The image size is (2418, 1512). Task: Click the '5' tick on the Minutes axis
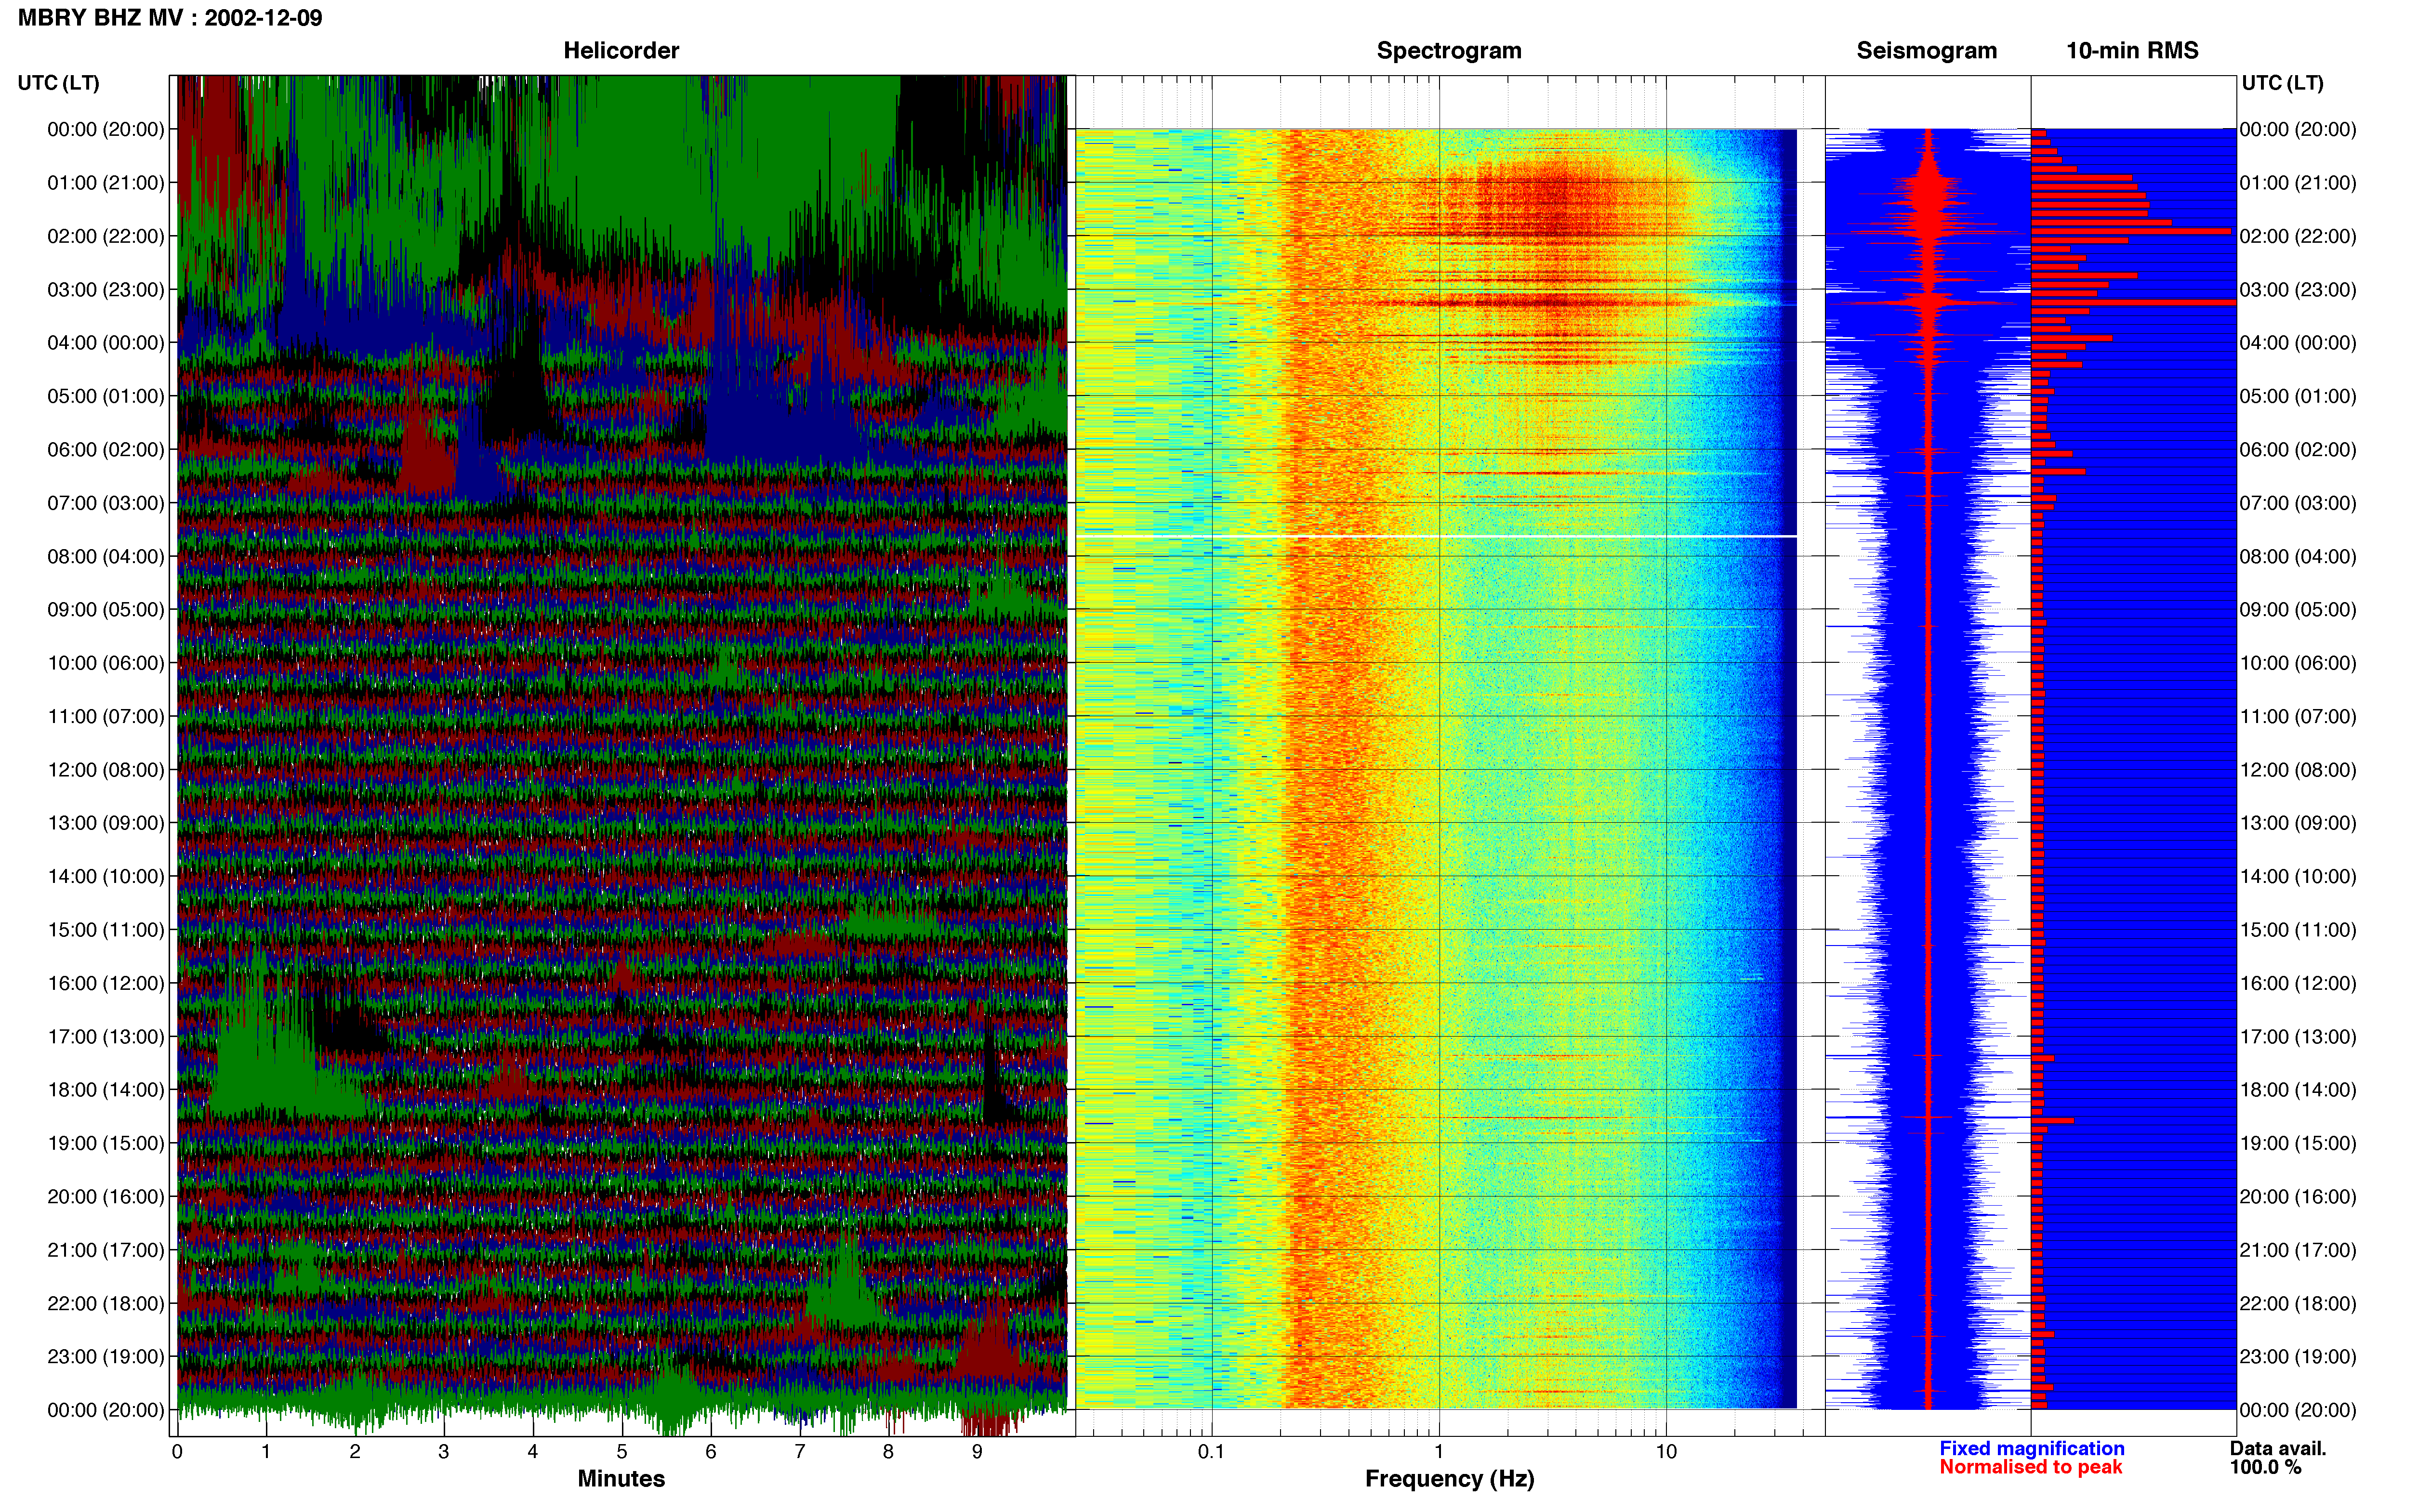tap(622, 1452)
